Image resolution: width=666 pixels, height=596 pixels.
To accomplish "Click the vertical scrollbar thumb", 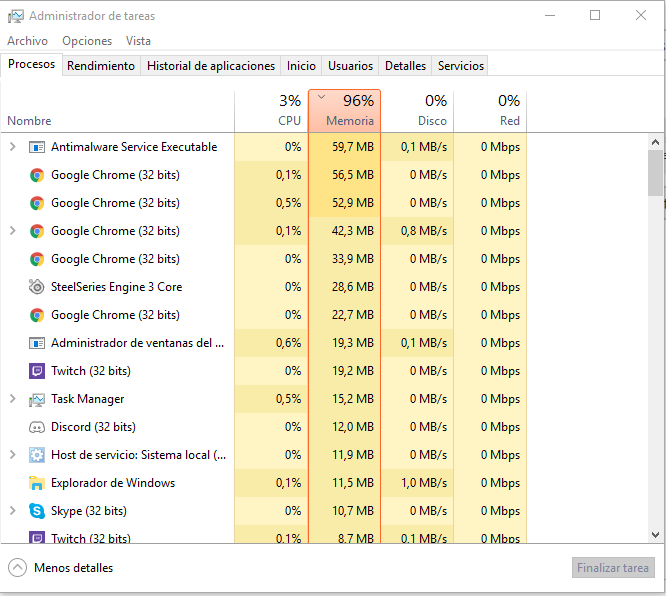I will point(655,173).
